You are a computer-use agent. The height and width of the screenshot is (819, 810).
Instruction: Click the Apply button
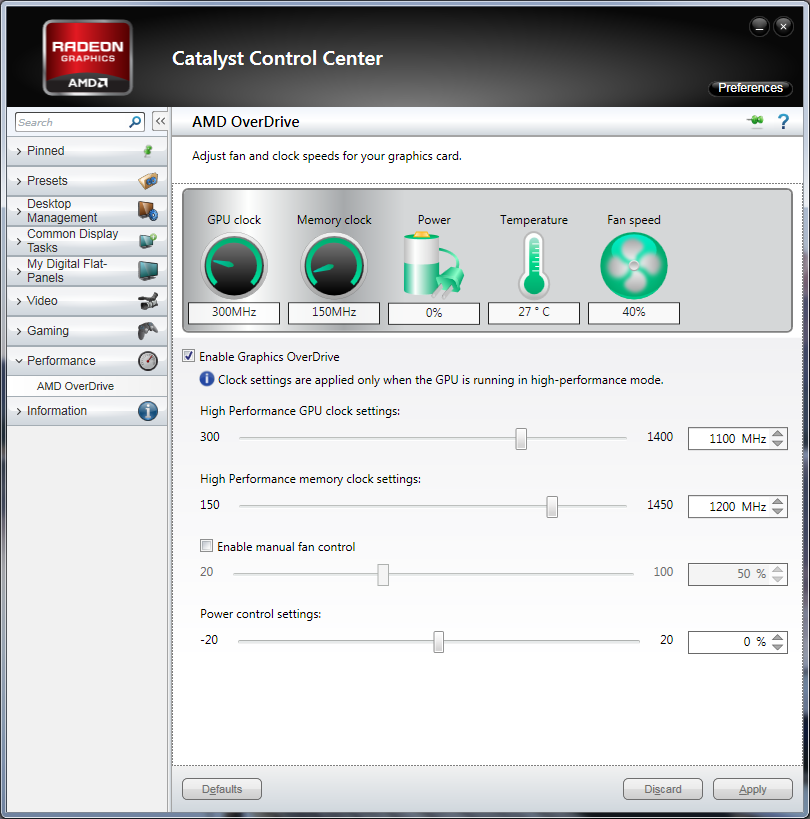click(753, 789)
